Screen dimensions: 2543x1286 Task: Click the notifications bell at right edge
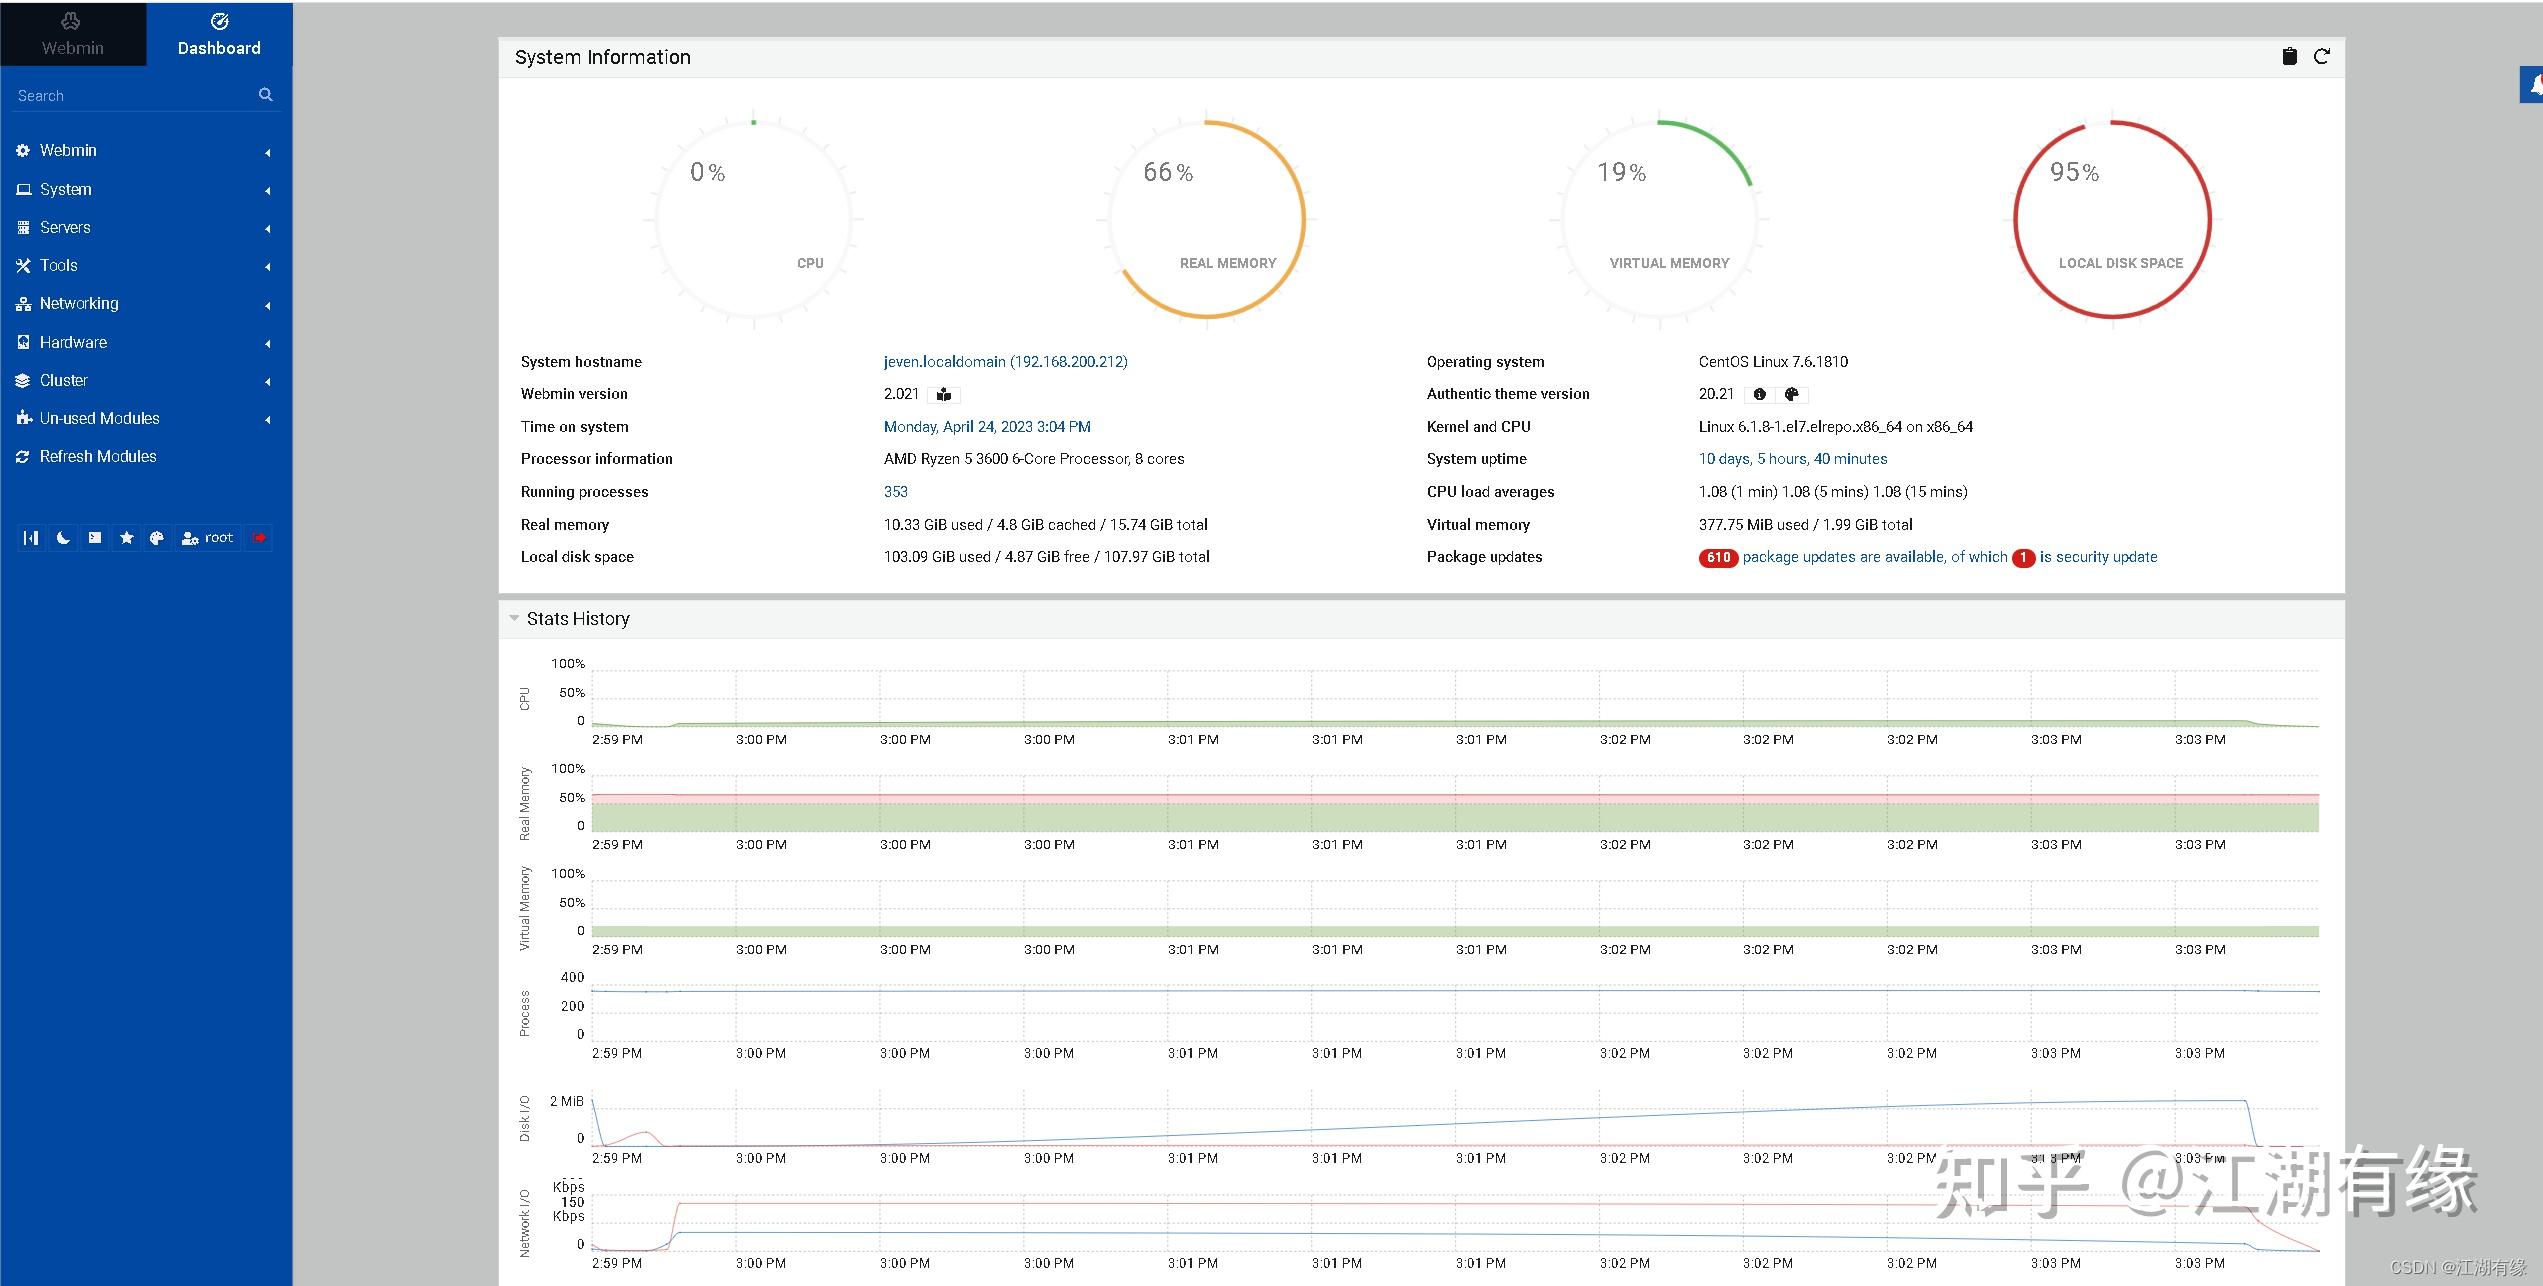[2535, 86]
